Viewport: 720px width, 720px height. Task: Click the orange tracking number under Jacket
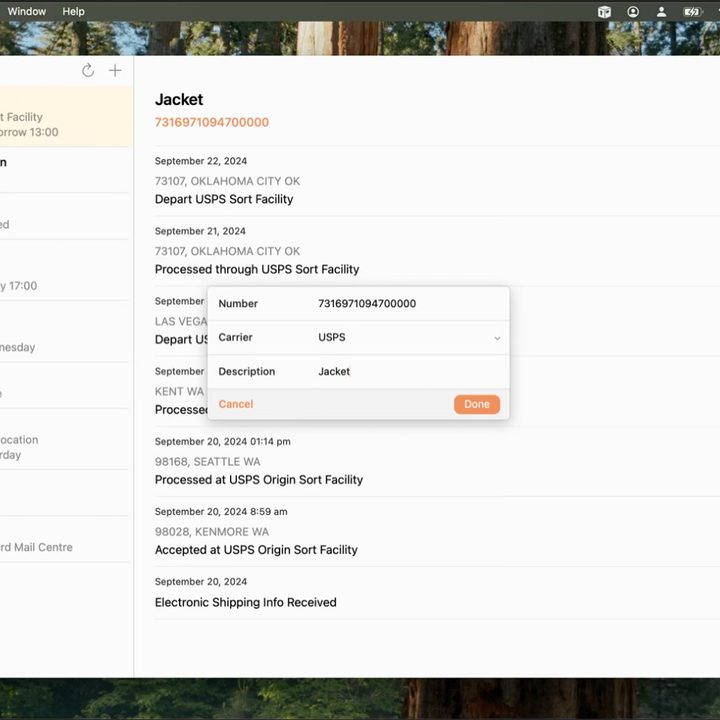tap(212, 122)
